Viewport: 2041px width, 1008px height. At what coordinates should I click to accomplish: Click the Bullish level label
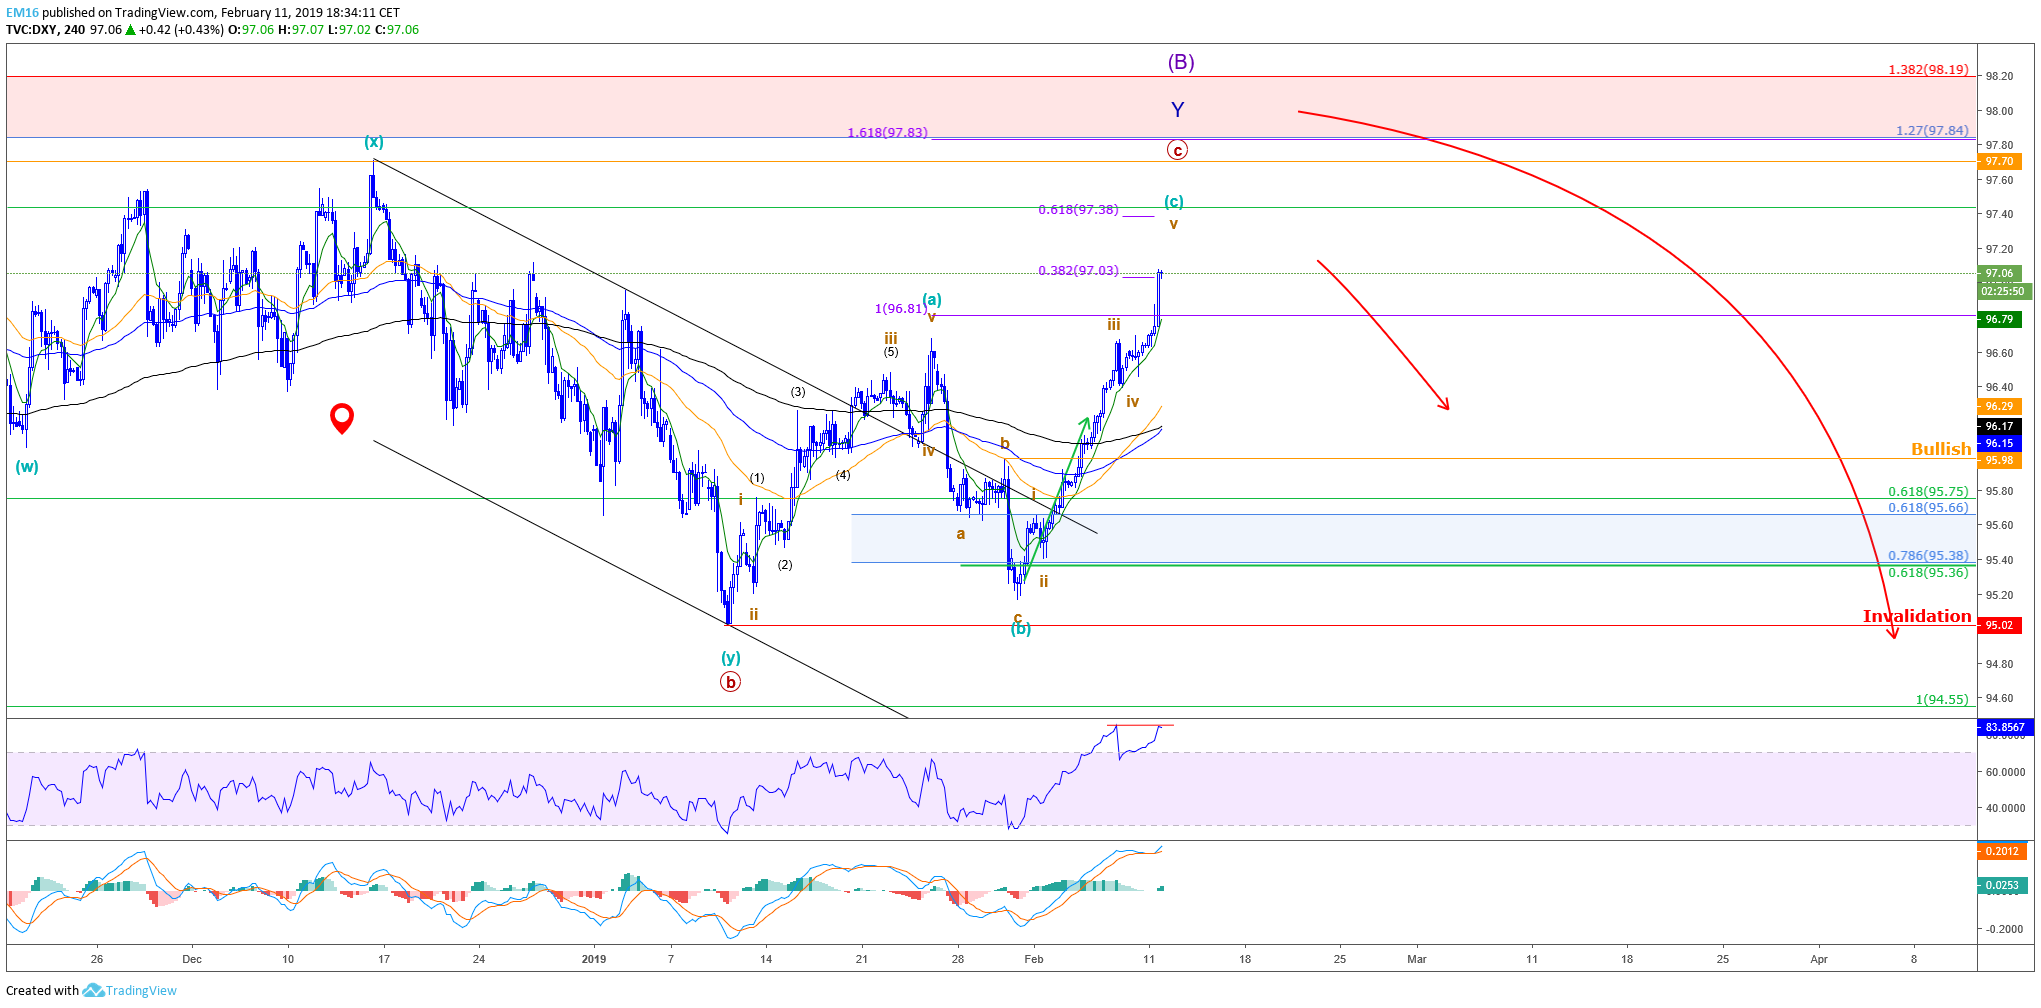(x=1941, y=449)
